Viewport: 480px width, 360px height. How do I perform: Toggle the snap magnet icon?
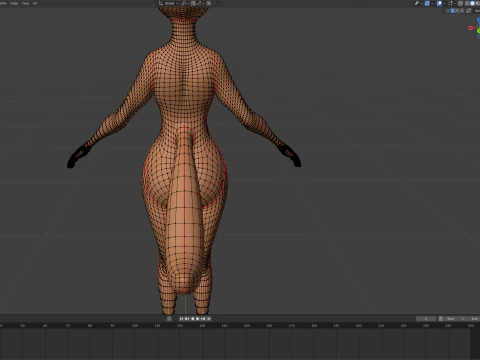point(193,3)
